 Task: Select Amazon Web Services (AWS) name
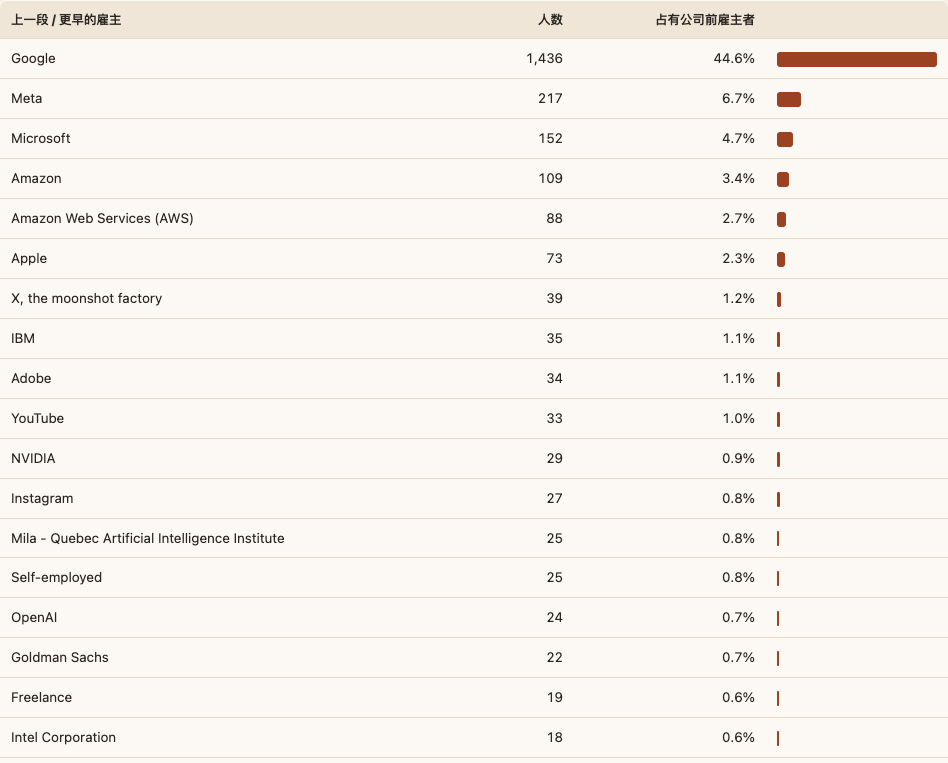pyautogui.click(x=102, y=218)
